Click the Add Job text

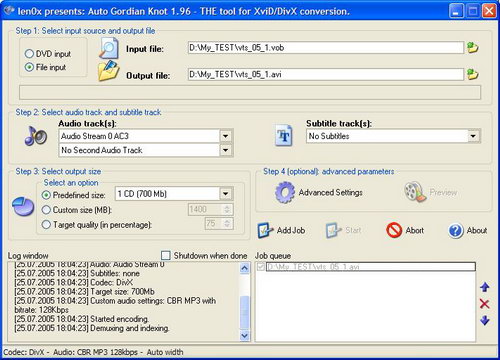[x=291, y=230]
